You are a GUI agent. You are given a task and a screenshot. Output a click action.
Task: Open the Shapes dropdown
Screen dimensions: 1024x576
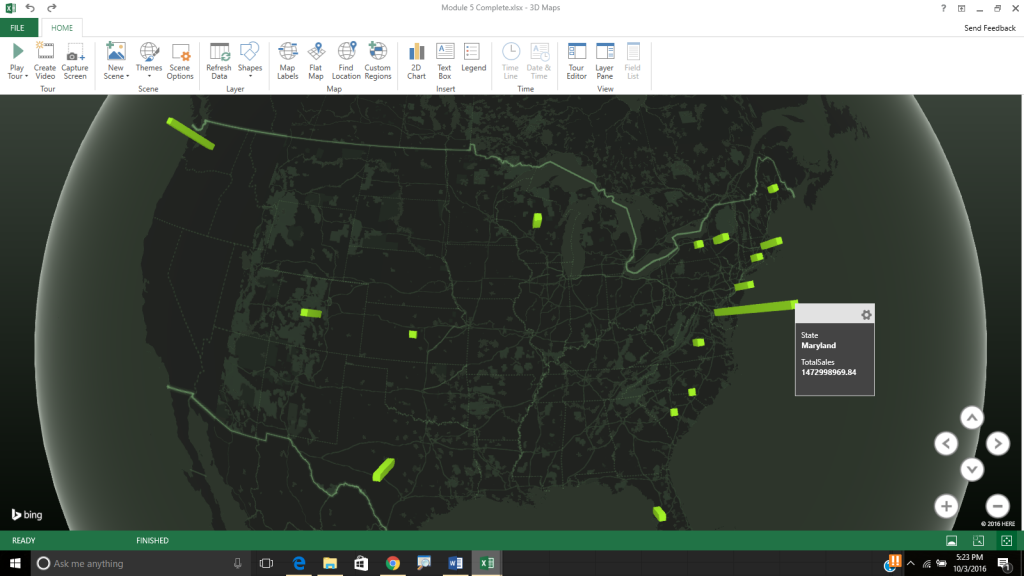pos(249,61)
